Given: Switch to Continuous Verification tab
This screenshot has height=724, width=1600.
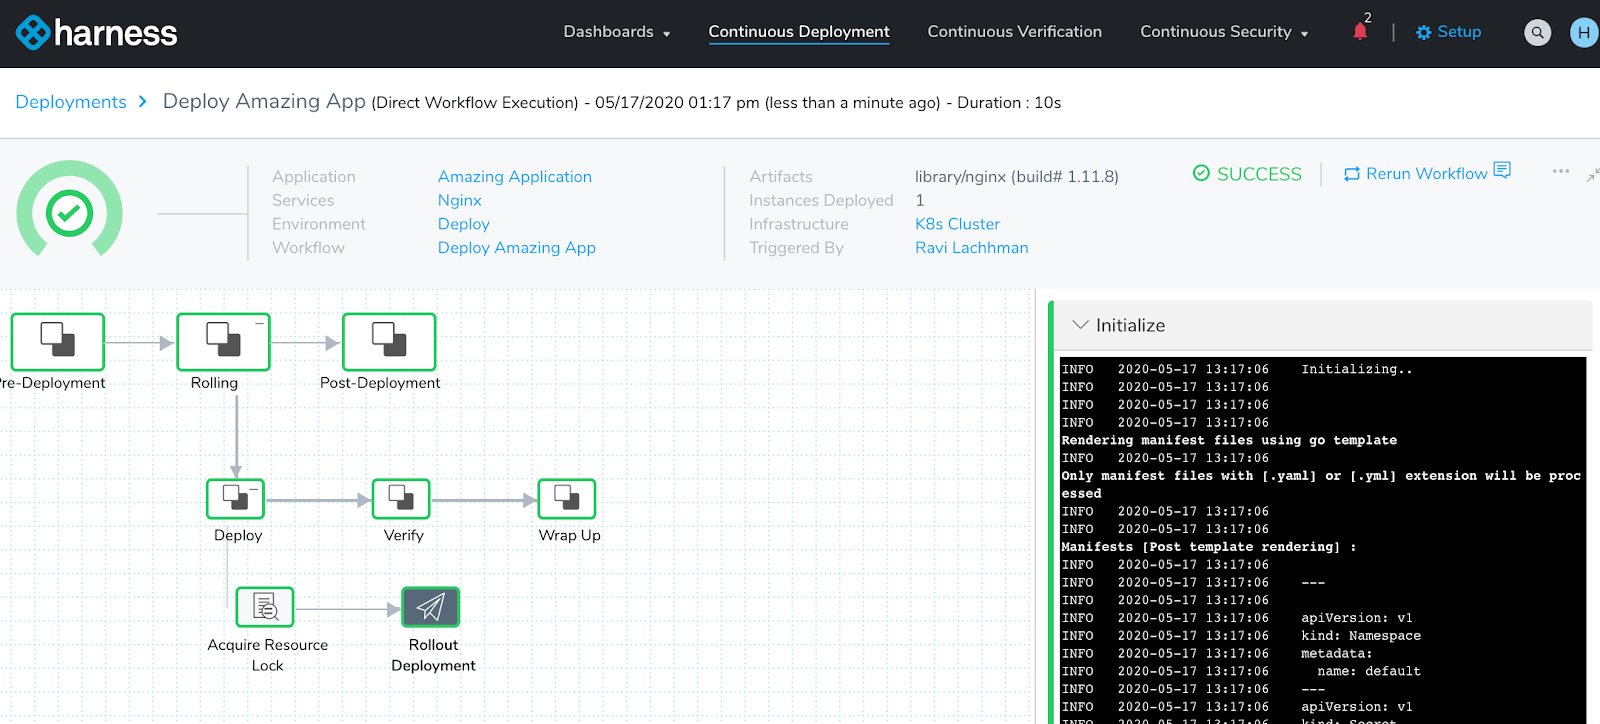Looking at the screenshot, I should click(x=1015, y=32).
